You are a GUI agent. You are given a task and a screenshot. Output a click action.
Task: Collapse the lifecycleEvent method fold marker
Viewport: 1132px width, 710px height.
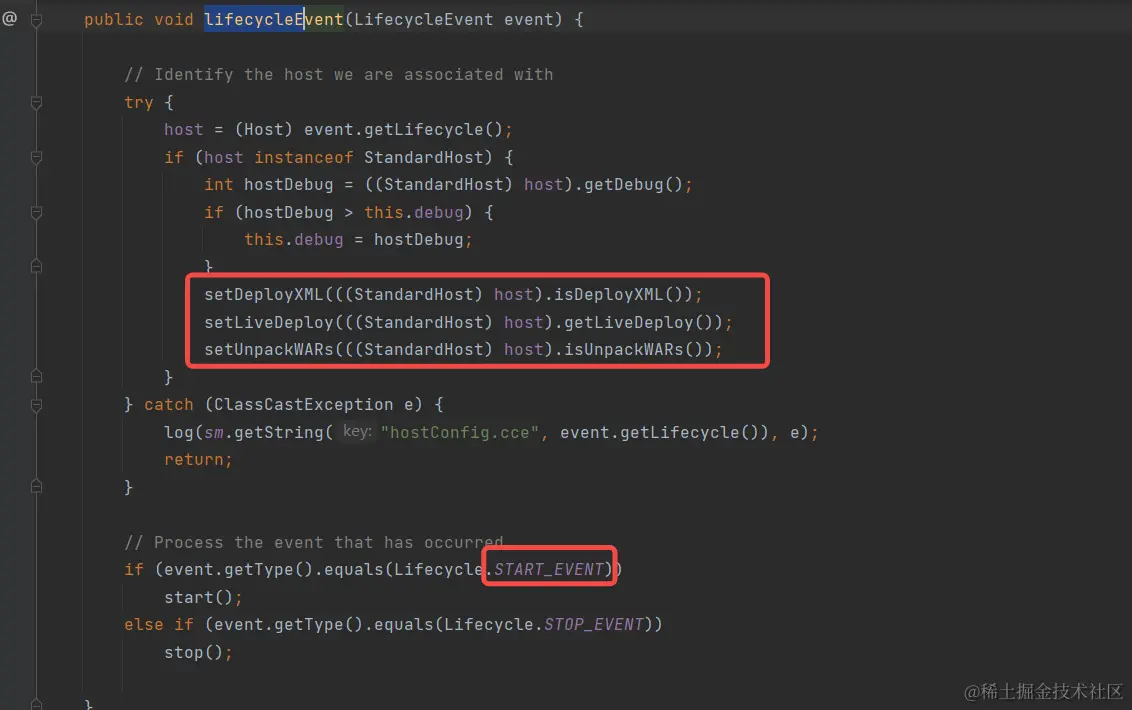click(36, 20)
